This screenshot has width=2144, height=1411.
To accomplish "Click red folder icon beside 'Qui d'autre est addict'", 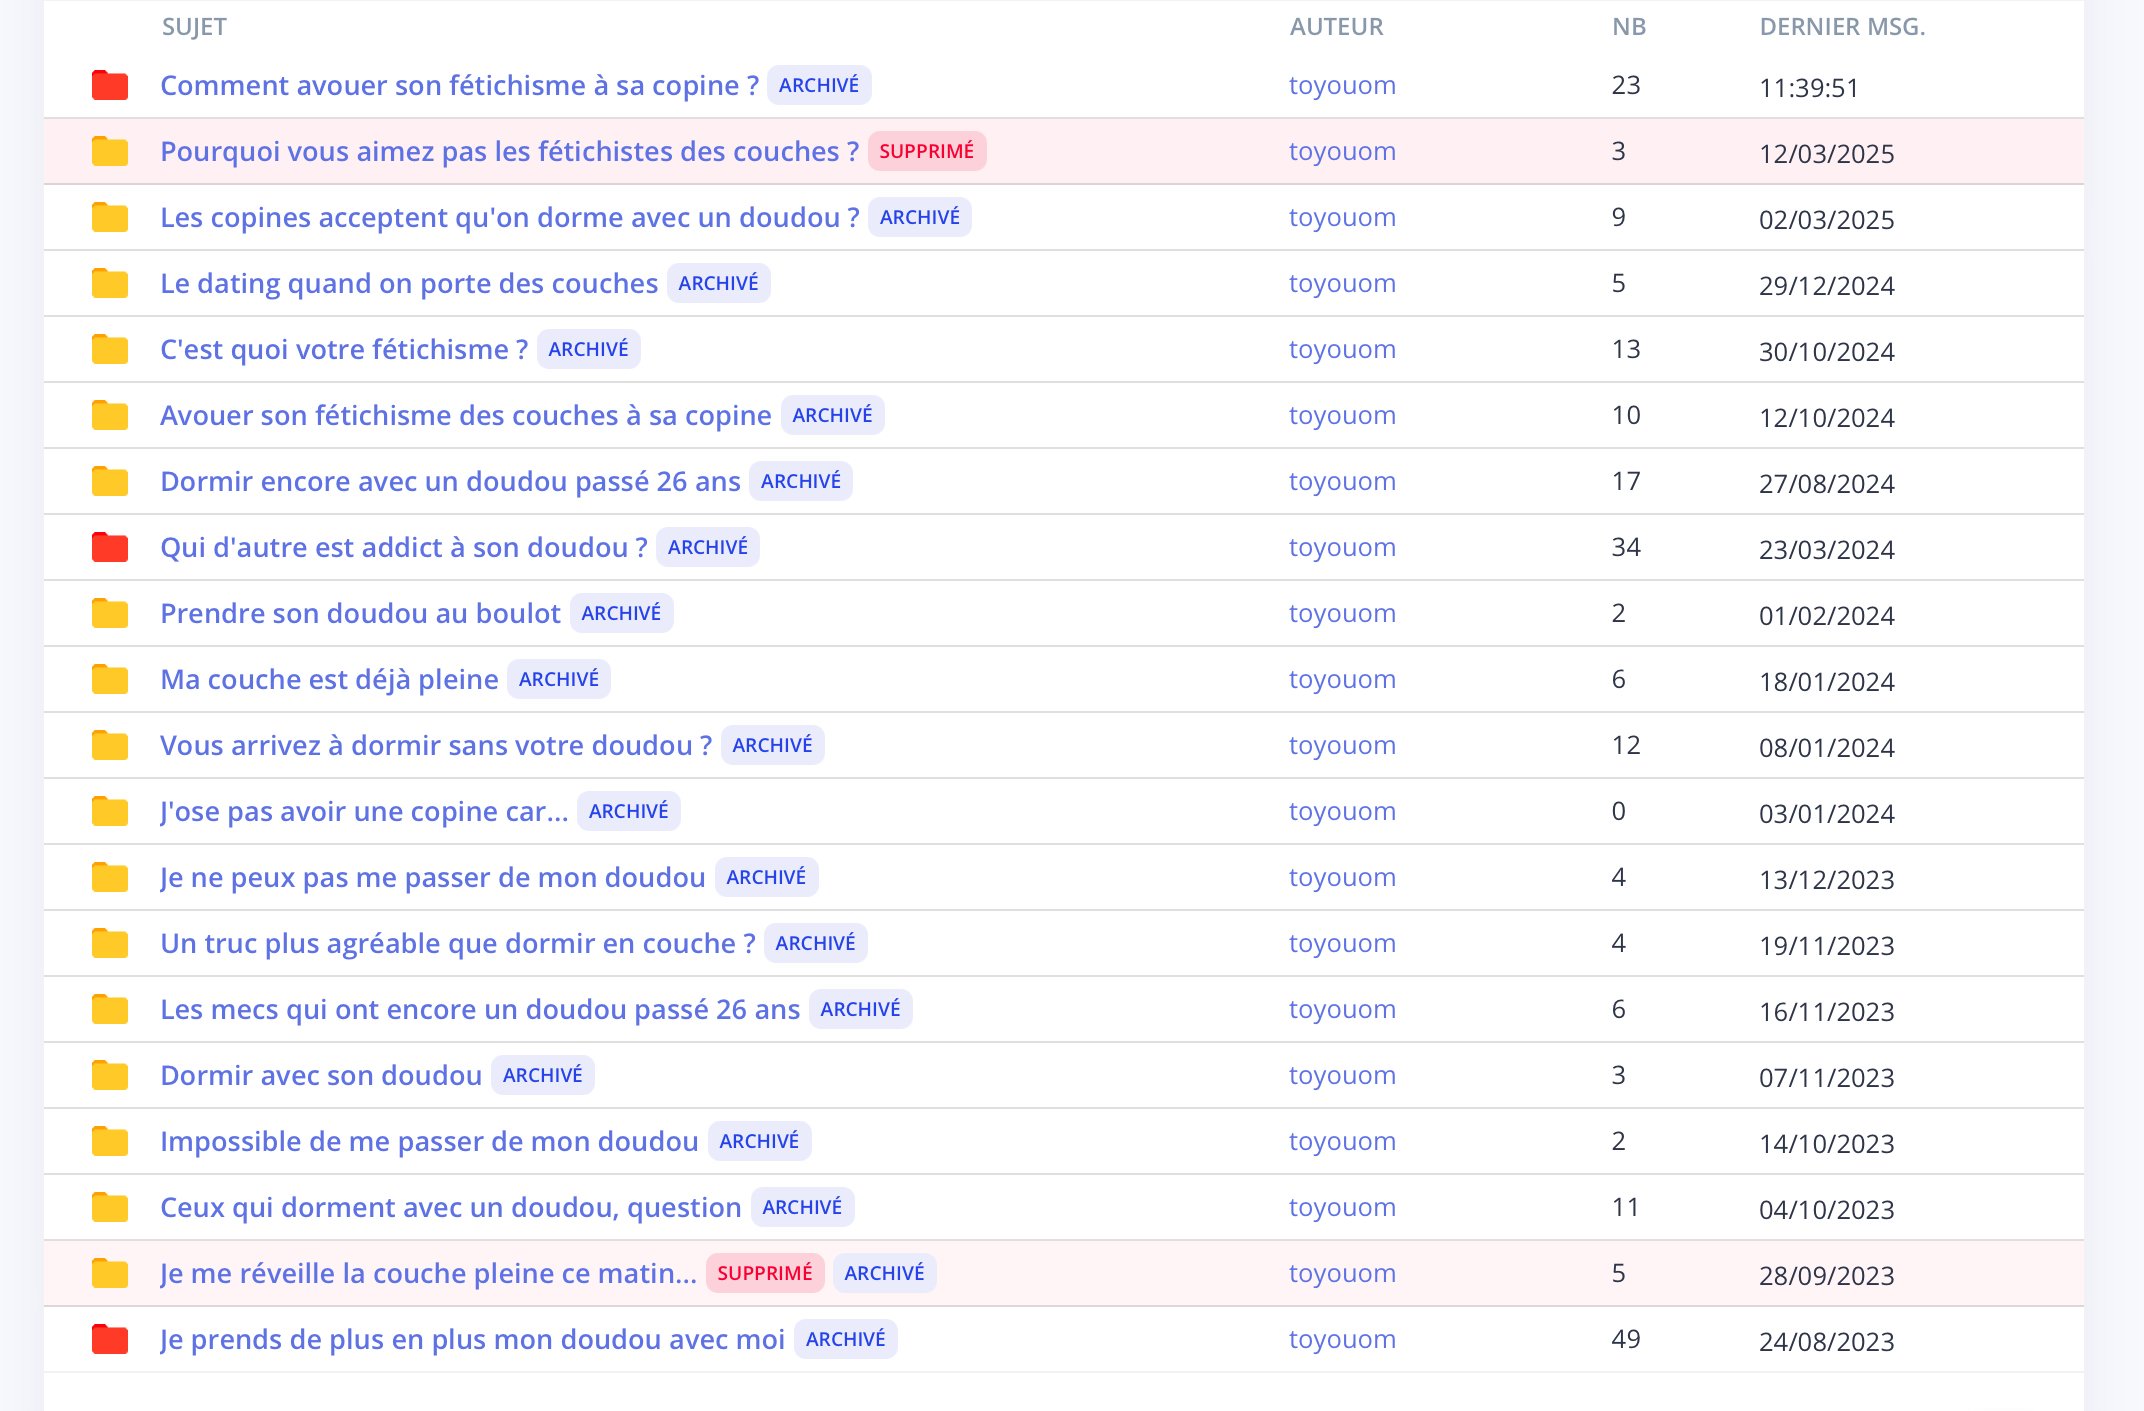I will tap(110, 548).
